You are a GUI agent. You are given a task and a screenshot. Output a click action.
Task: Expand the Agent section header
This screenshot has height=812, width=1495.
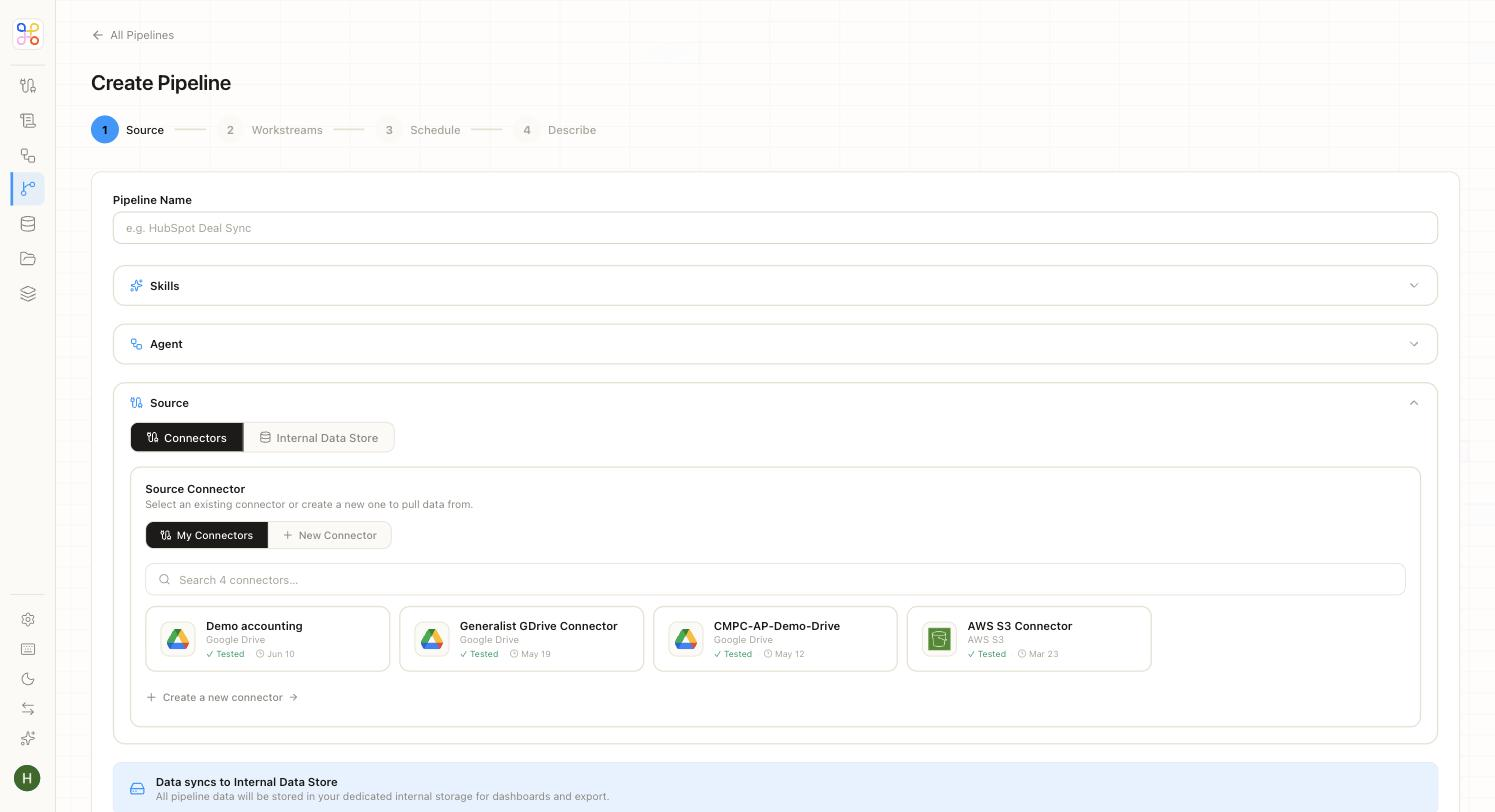(775, 344)
